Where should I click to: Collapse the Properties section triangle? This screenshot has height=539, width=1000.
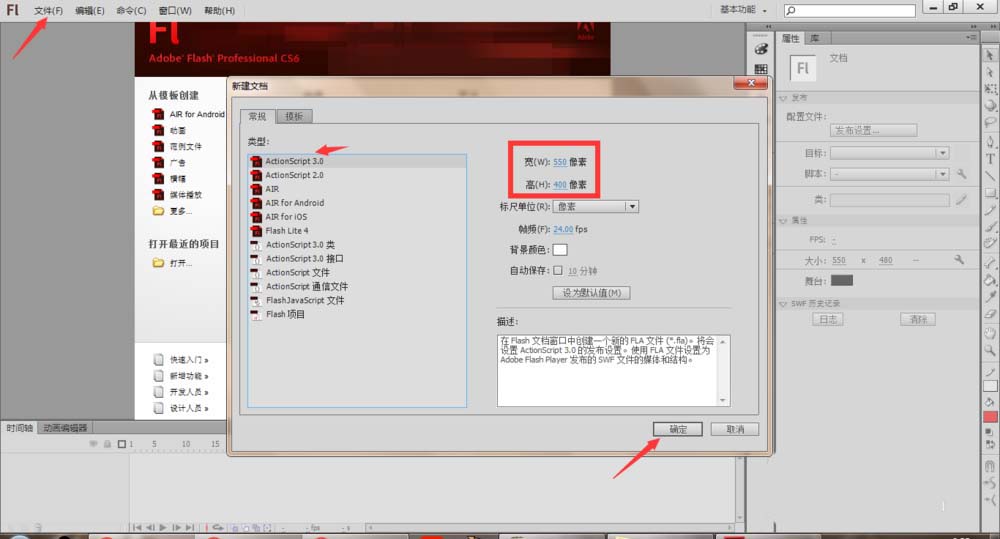coord(784,221)
